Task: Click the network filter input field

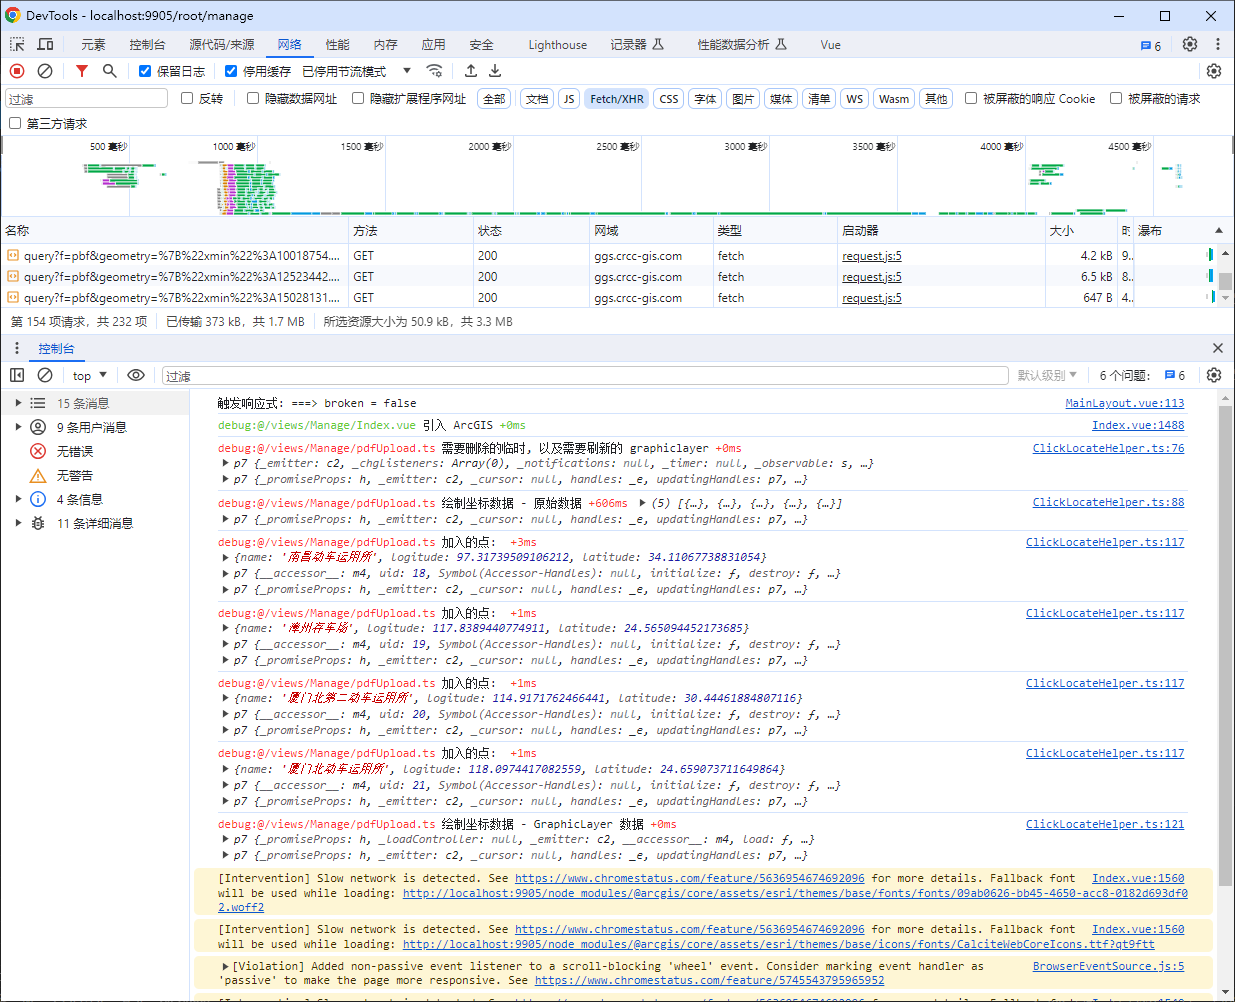Action: [87, 98]
